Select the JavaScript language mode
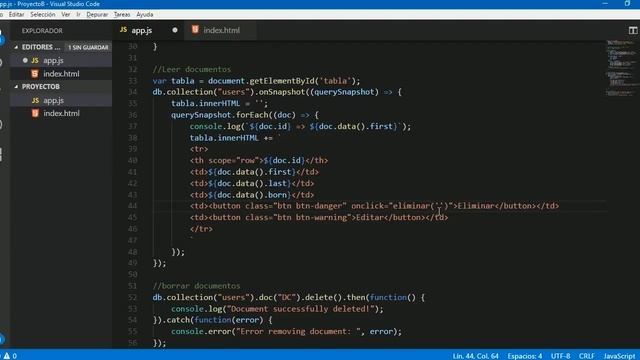Image resolution: width=640 pixels, height=360 pixels. pyautogui.click(x=619, y=356)
